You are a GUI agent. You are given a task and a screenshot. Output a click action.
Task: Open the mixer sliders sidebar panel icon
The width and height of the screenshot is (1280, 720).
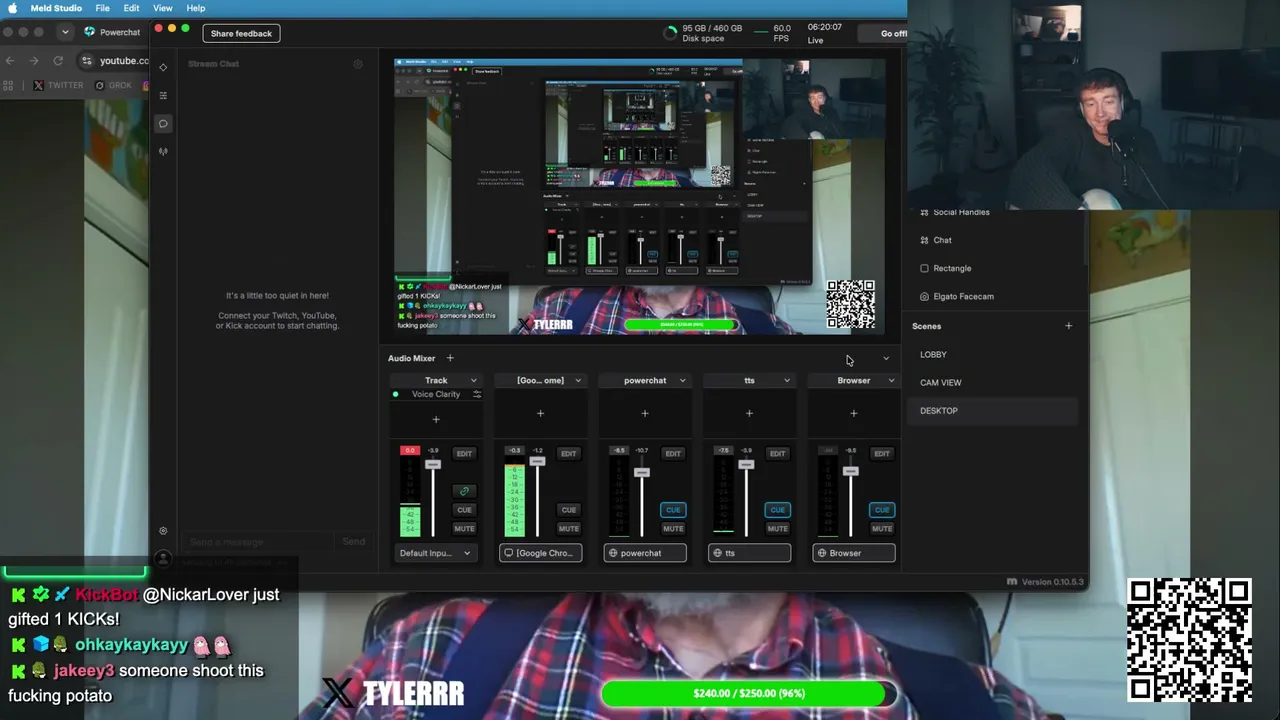[163, 96]
